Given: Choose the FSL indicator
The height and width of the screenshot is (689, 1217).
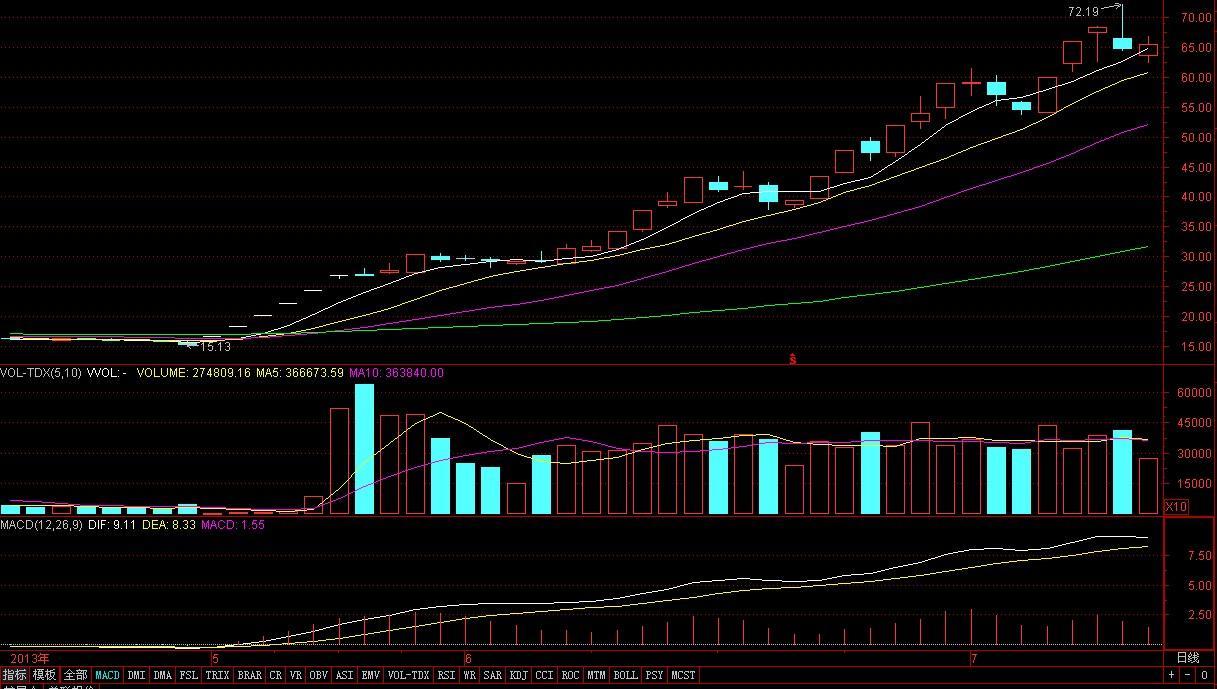Looking at the screenshot, I should point(188,675).
